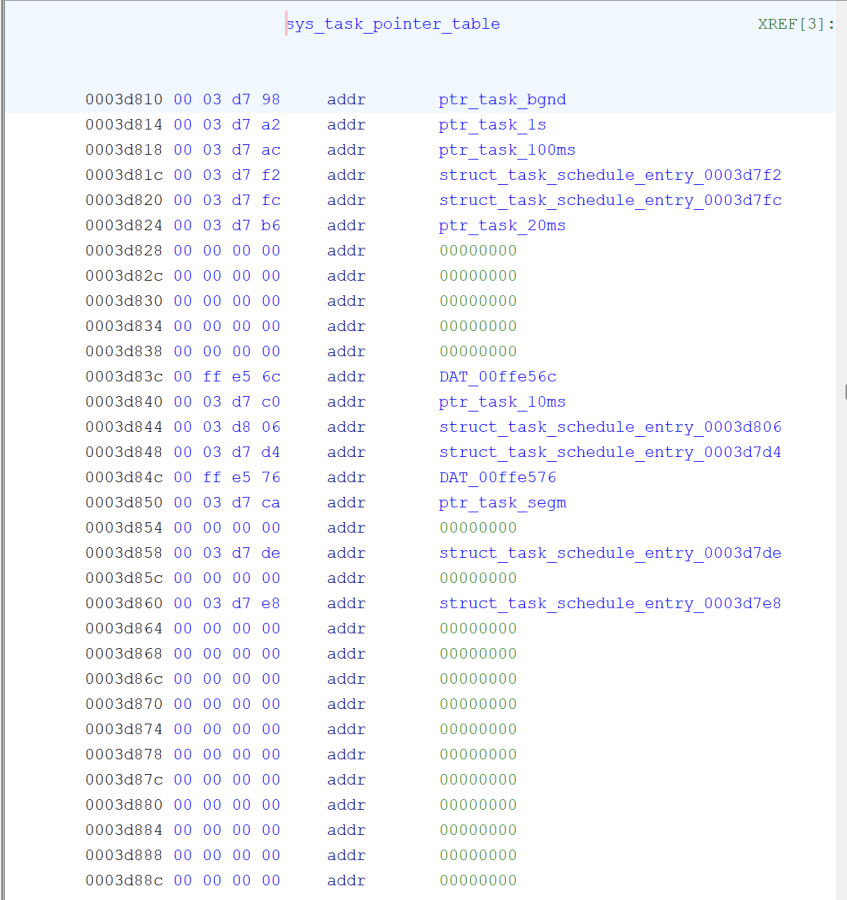Screen dimensions: 847x900
Task: Select address 0003d83c
Action: [124, 377]
